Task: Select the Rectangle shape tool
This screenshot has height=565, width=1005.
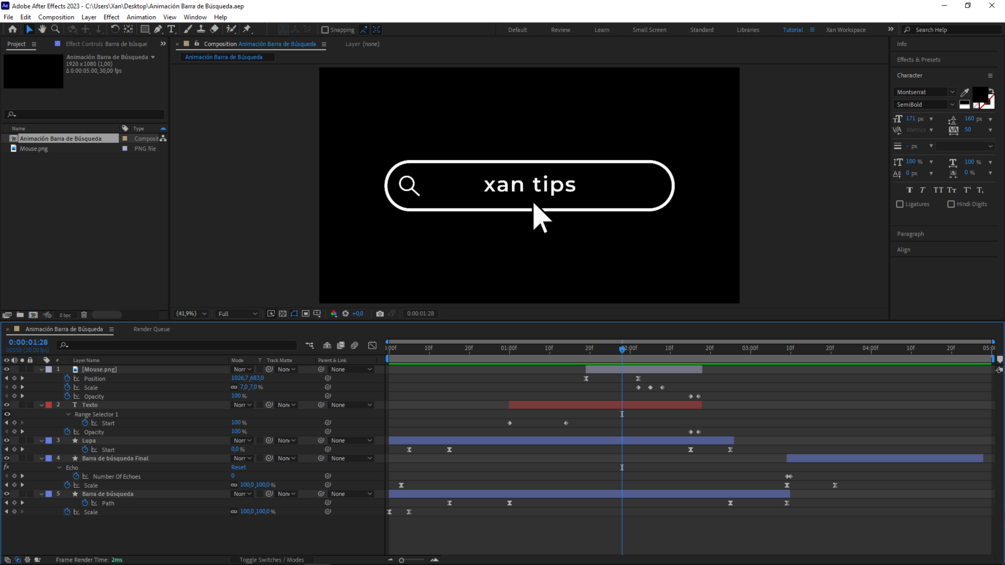Action: 145,29
